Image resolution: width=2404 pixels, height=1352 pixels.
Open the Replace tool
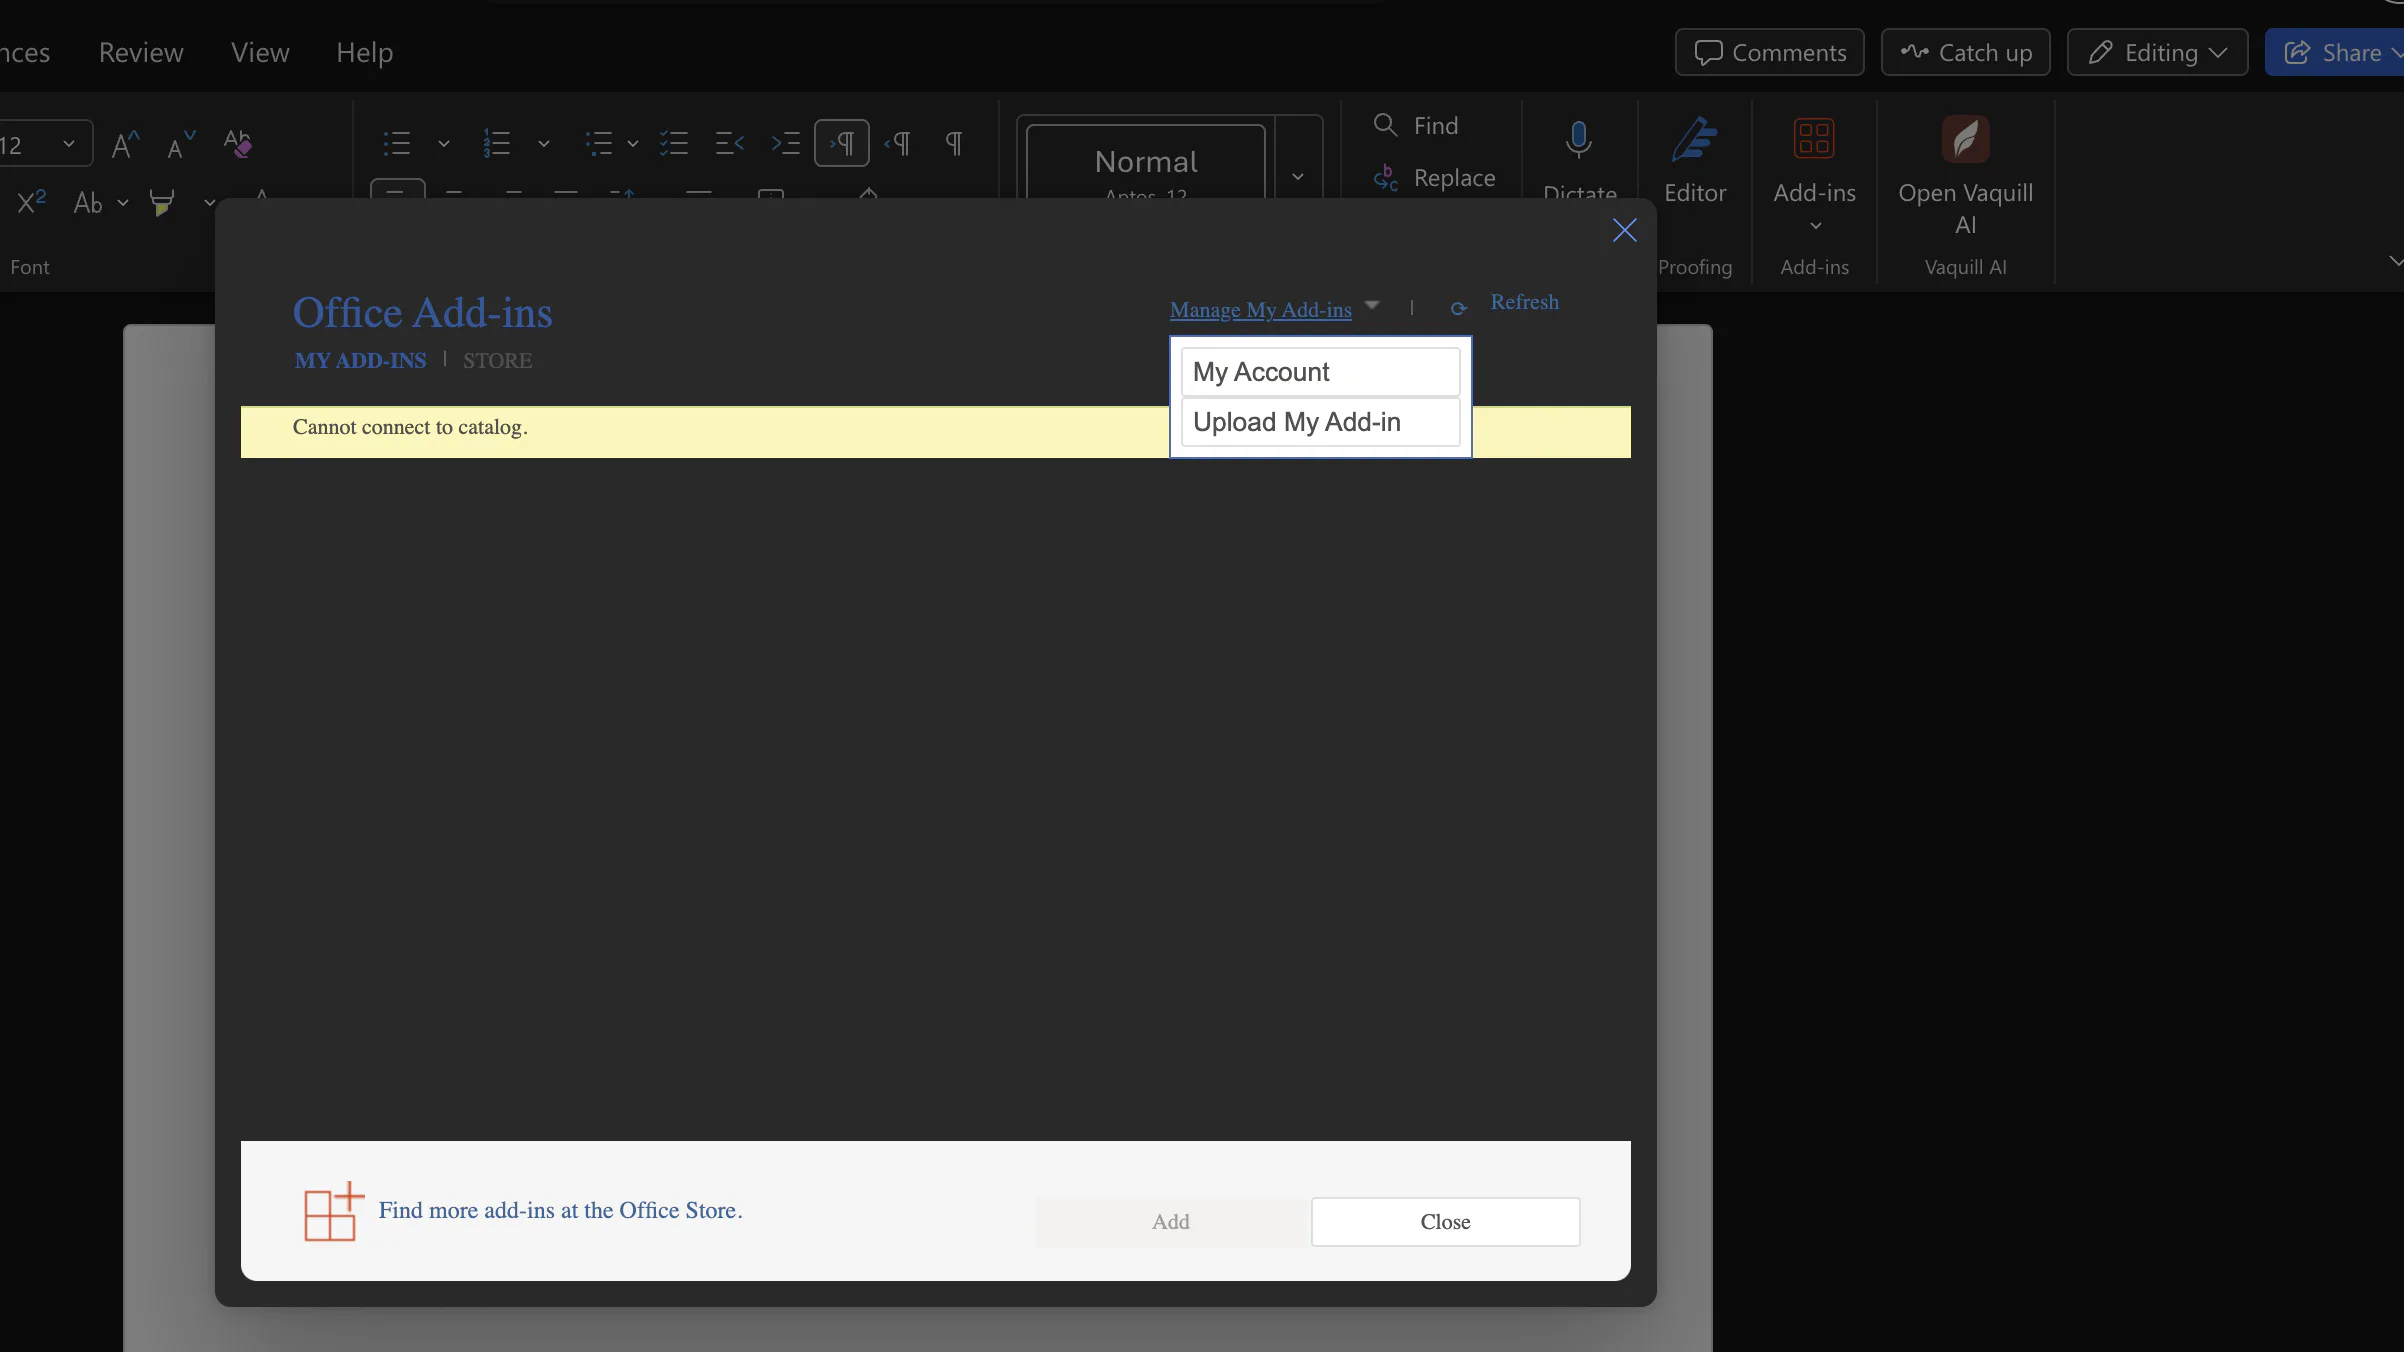pos(1434,178)
